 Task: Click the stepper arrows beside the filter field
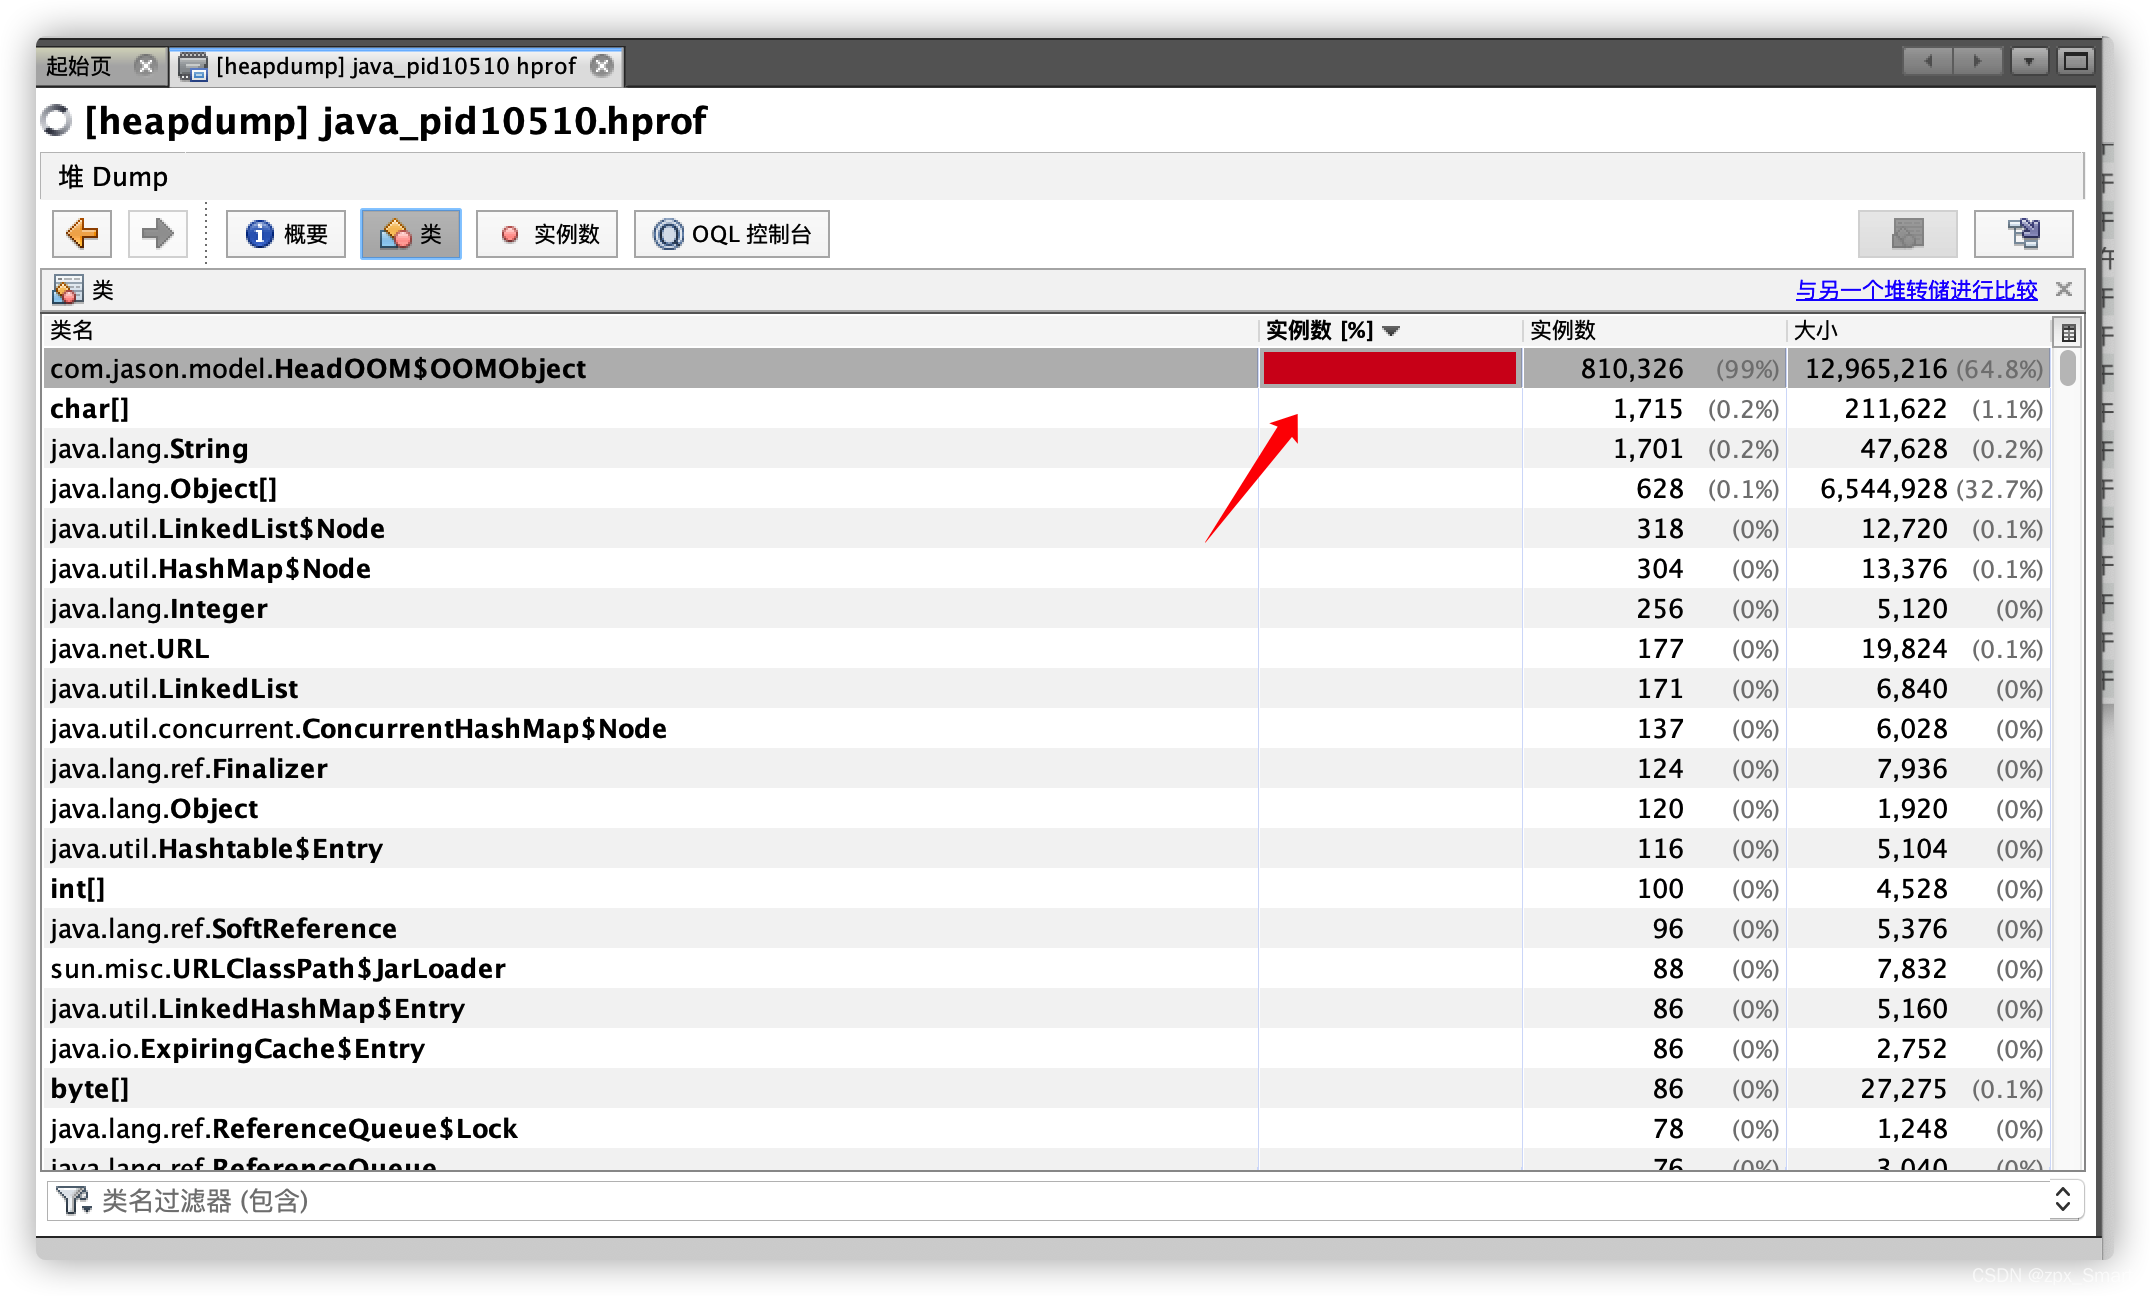[2062, 1200]
